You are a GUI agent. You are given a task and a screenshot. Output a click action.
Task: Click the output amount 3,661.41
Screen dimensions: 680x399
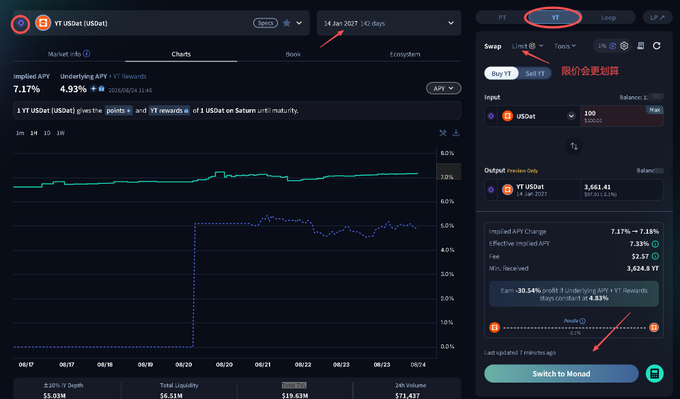pyautogui.click(x=597, y=187)
